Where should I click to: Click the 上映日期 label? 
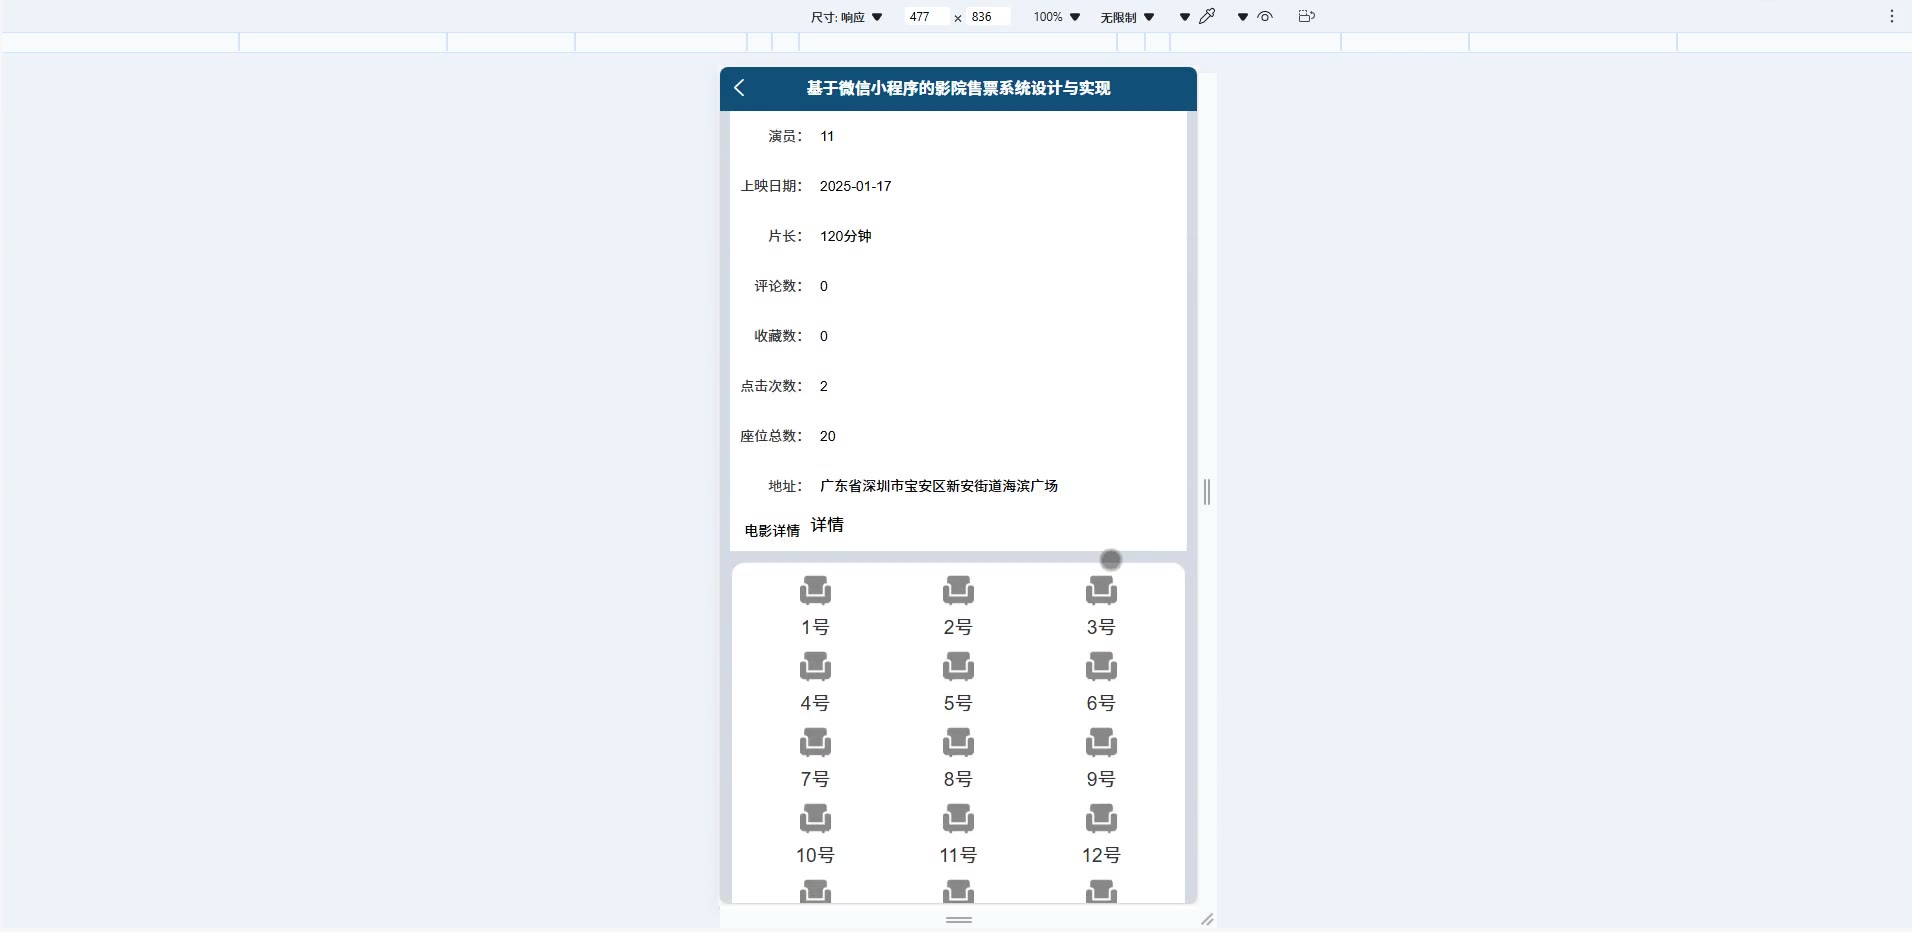click(771, 186)
